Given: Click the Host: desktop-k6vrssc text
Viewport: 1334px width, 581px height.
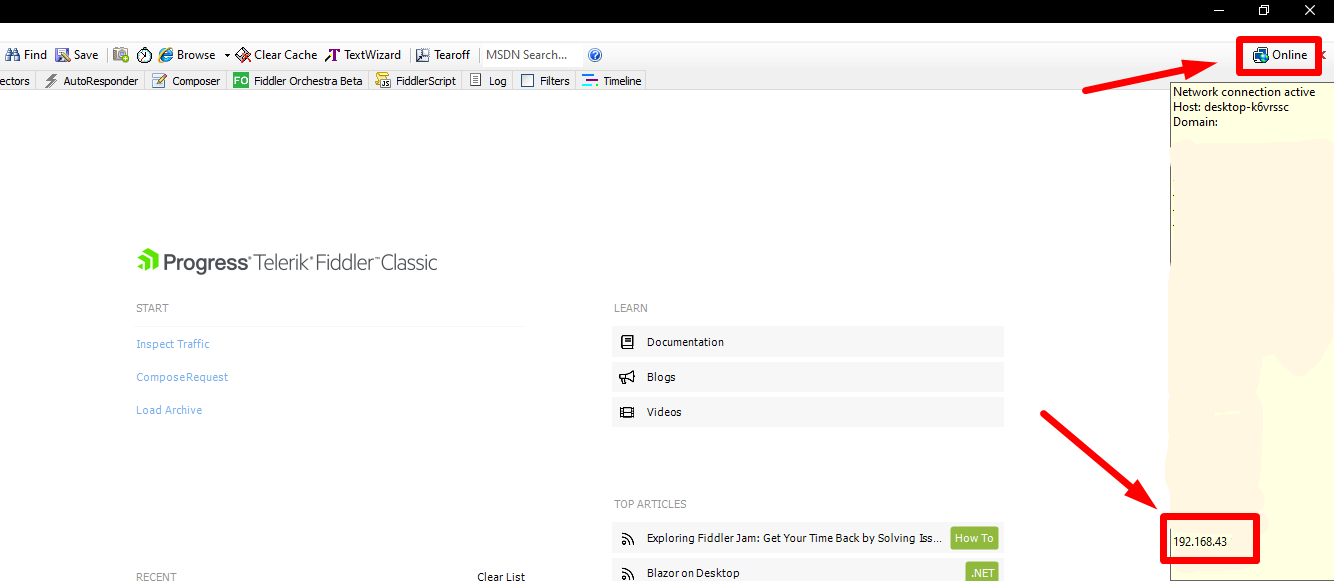Looking at the screenshot, I should (x=1231, y=107).
